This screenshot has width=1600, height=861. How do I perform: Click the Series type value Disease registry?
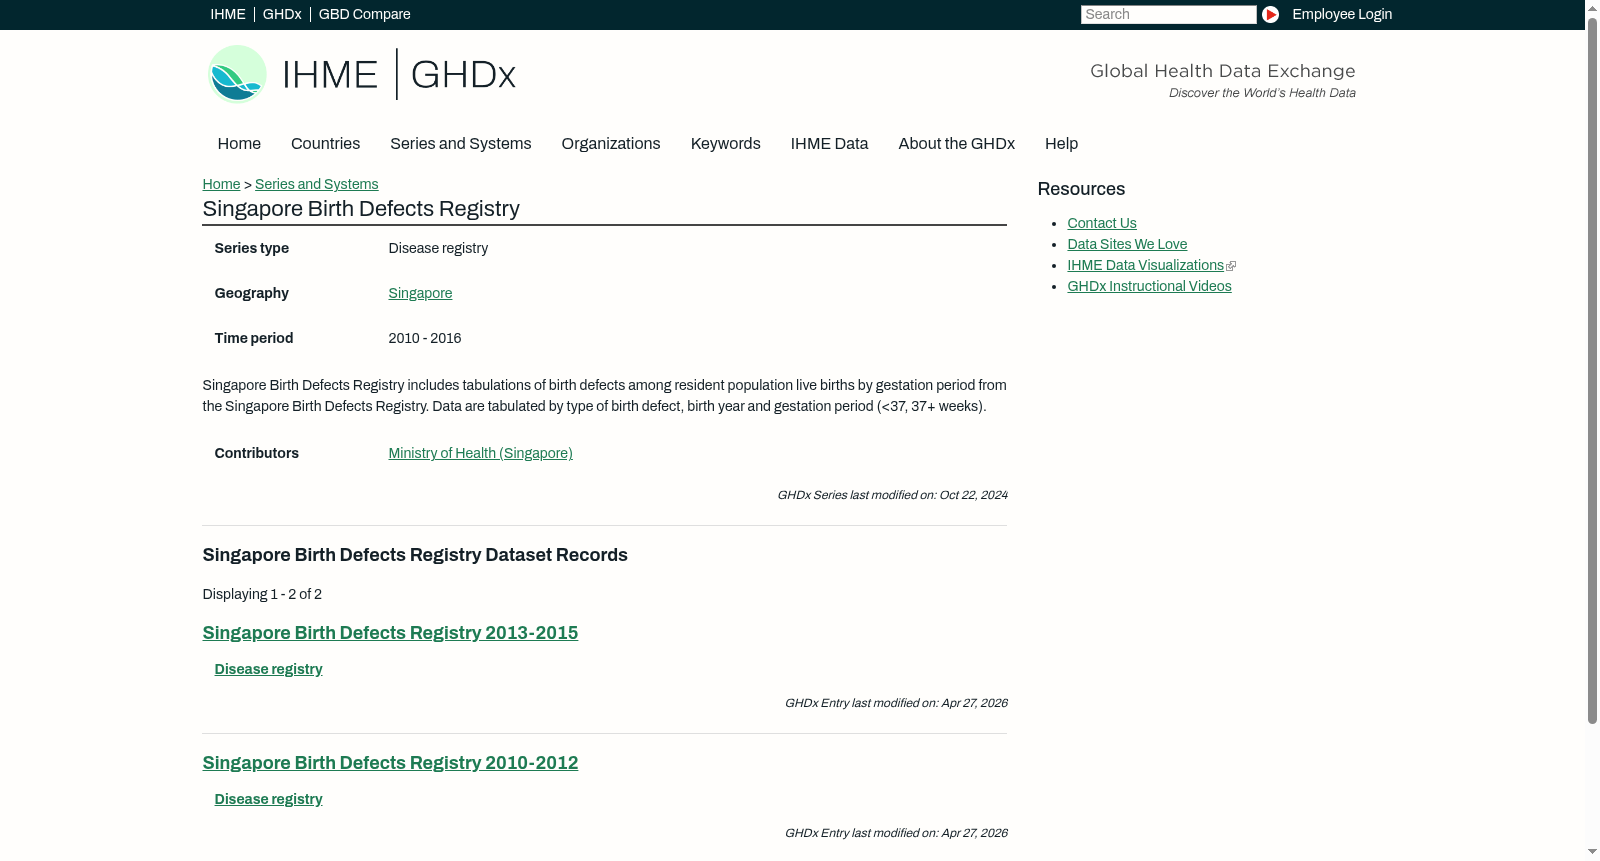438,249
